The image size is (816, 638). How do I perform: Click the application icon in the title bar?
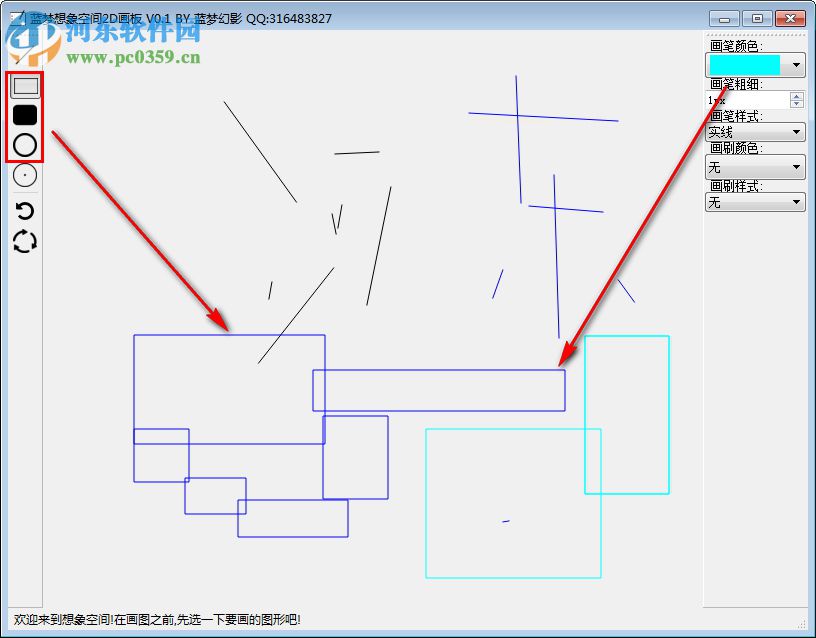pos(19,17)
